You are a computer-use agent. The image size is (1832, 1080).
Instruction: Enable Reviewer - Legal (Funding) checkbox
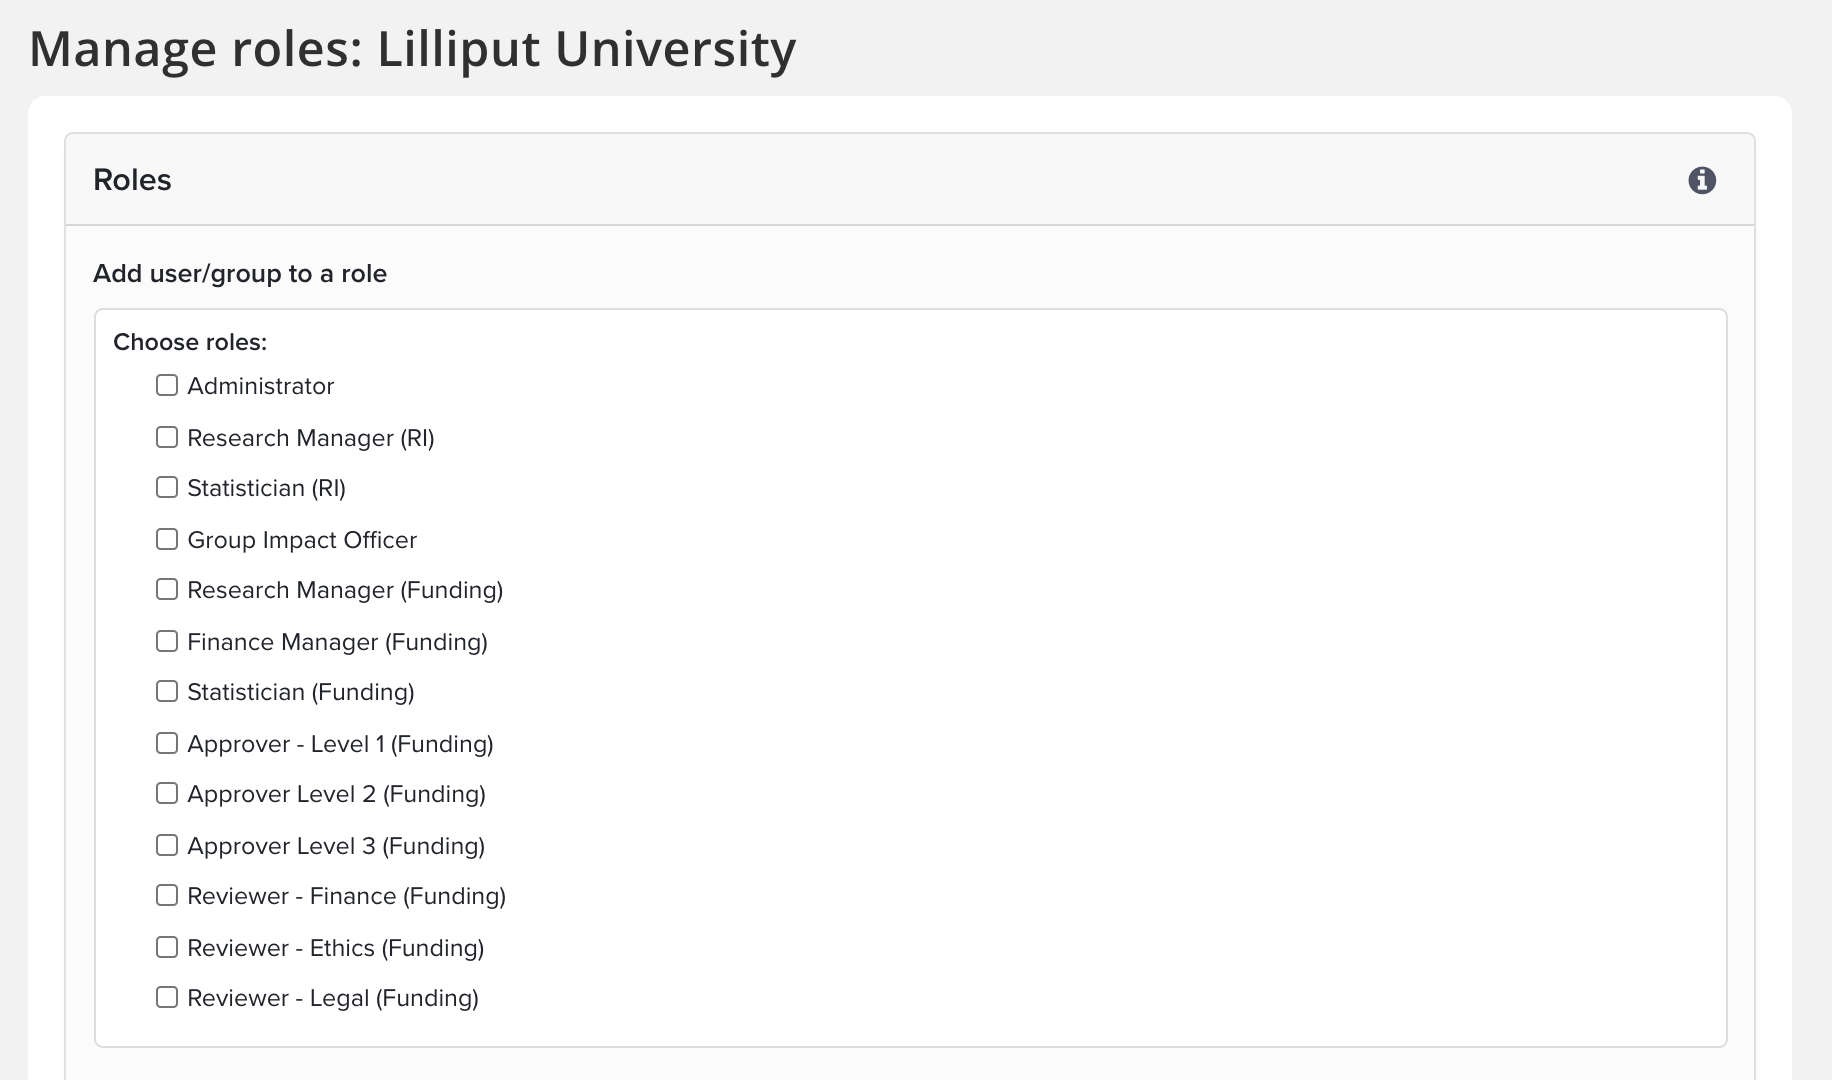pos(167,997)
